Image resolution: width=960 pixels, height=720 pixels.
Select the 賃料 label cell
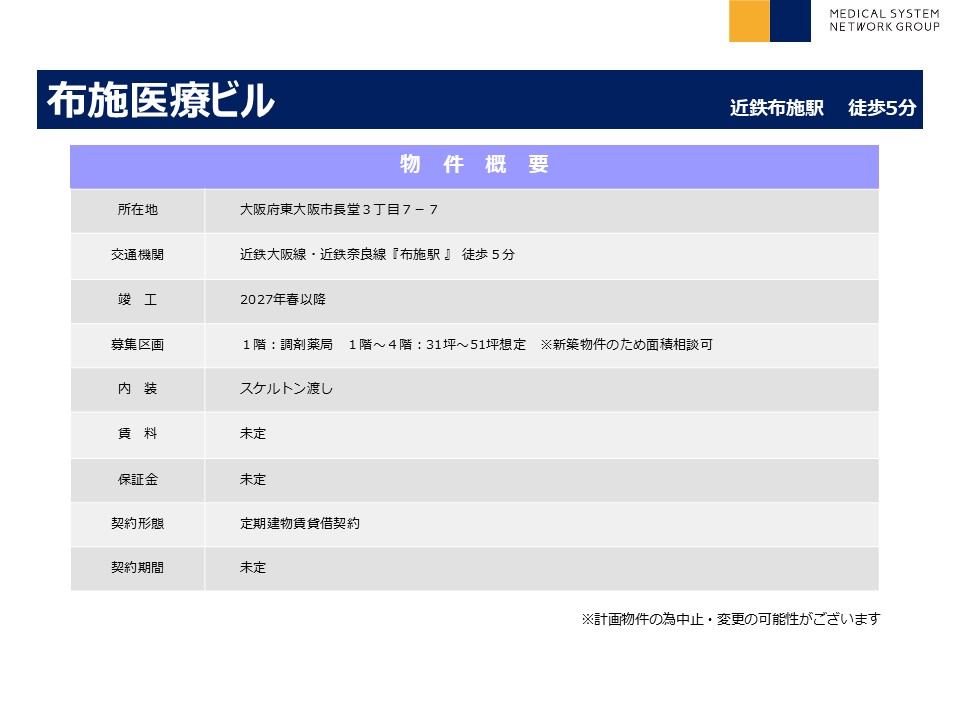coord(137,435)
